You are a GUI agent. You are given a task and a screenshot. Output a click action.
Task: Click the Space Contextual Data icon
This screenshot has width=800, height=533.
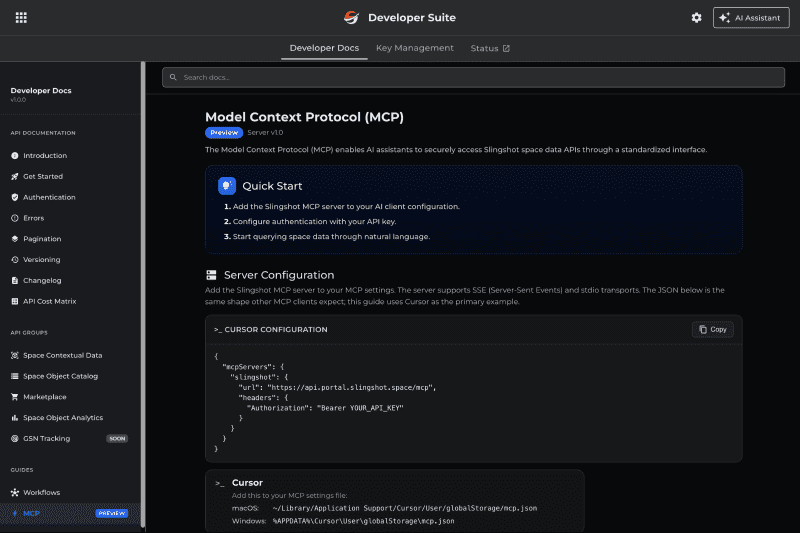tap(15, 356)
